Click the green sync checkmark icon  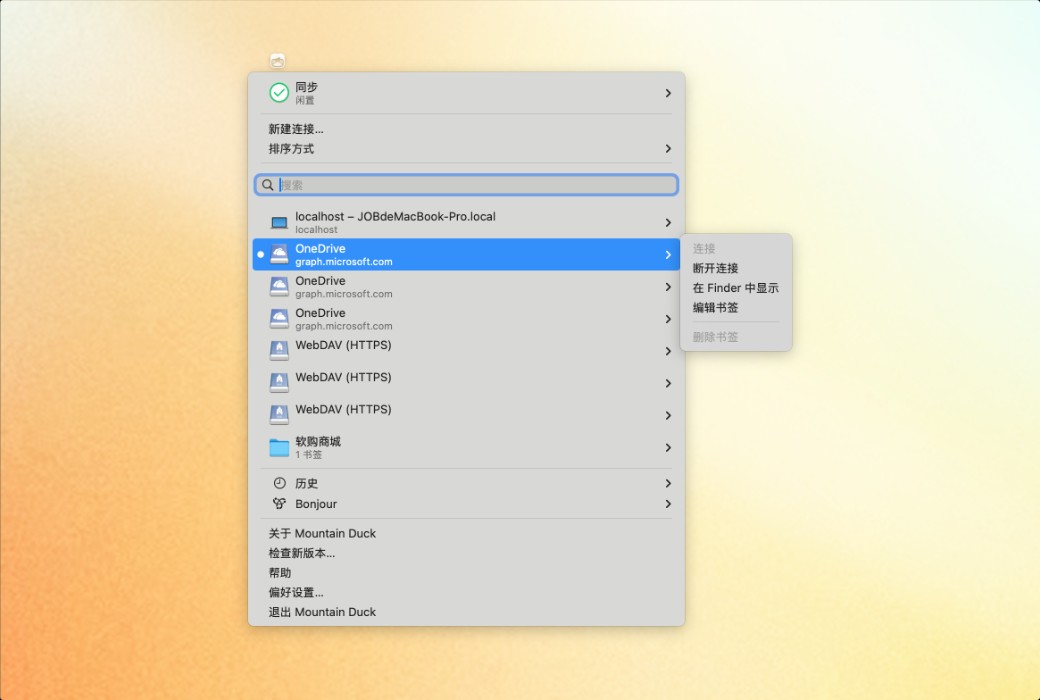click(279, 93)
